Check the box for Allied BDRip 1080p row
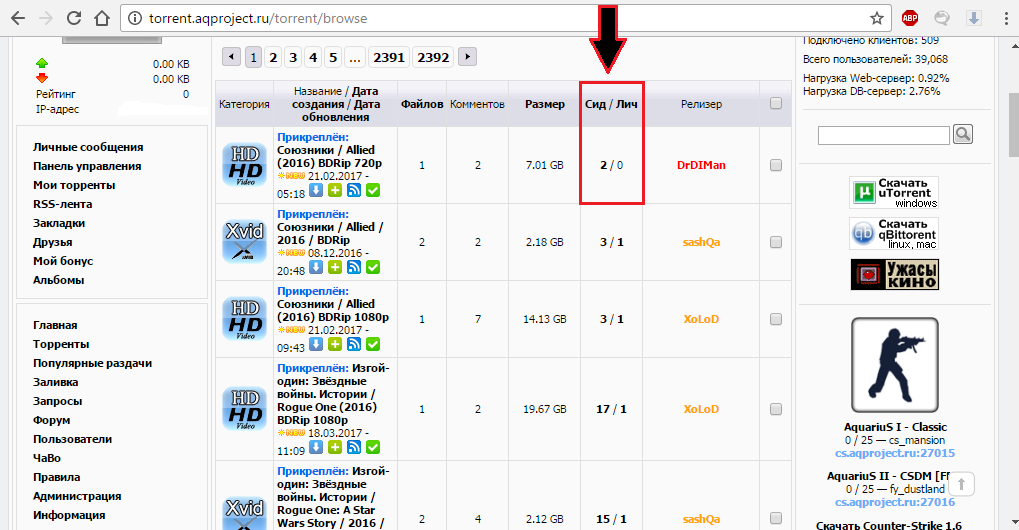 (x=775, y=319)
